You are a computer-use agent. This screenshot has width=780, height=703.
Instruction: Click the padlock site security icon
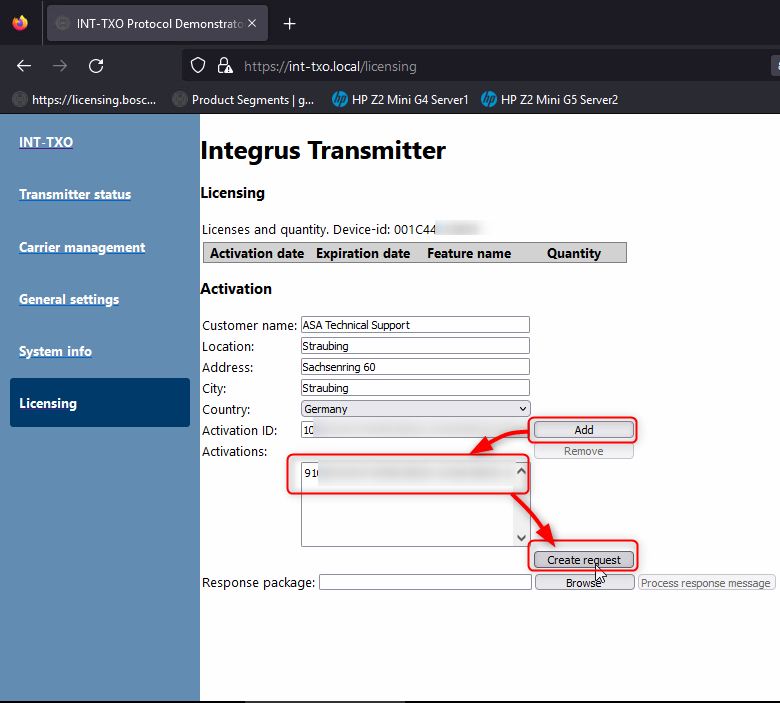click(224, 66)
